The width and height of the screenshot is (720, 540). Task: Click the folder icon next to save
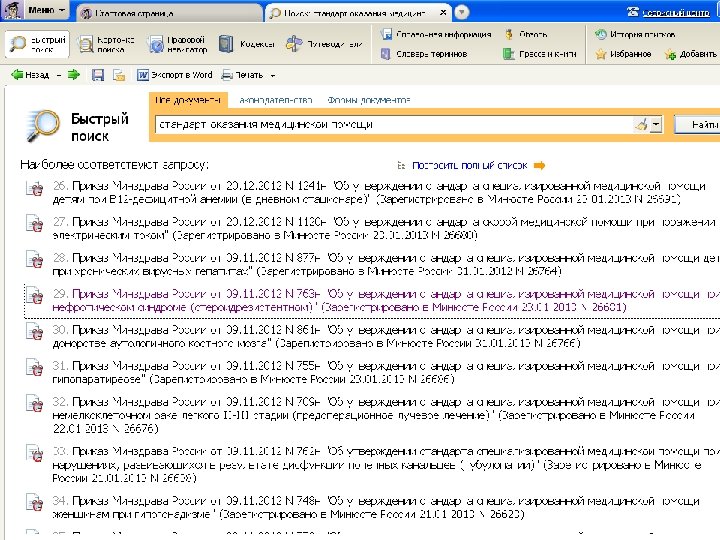coord(119,75)
